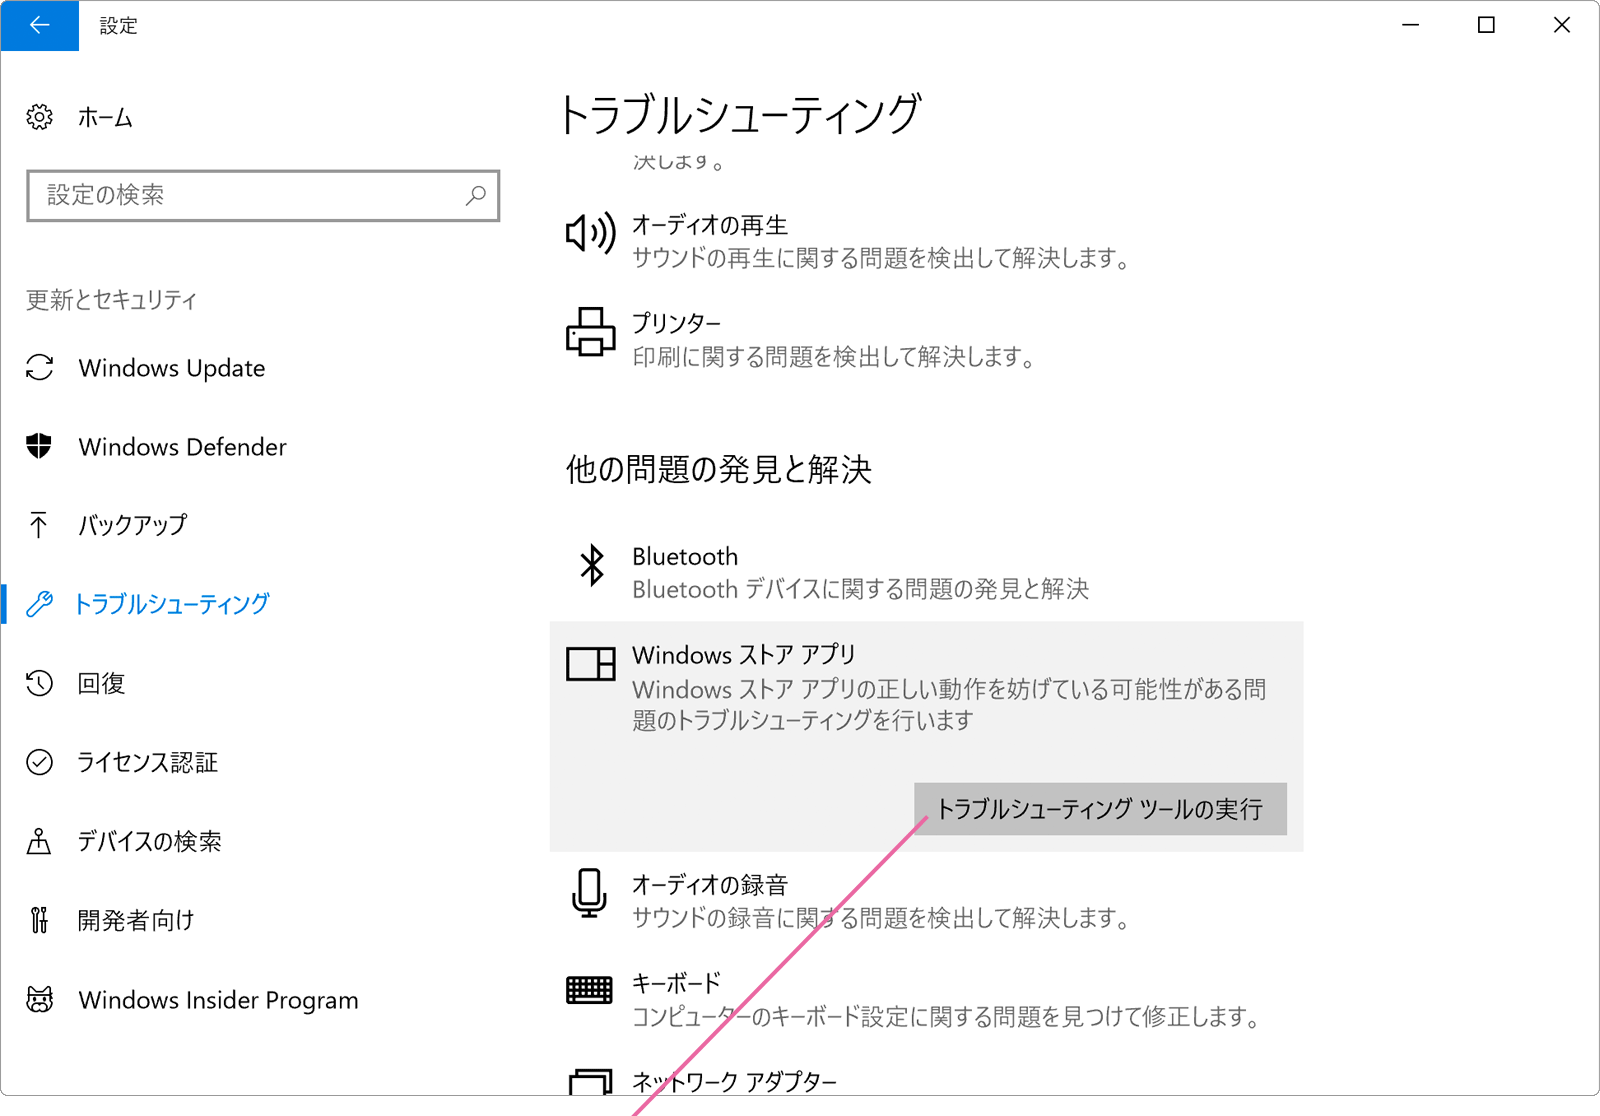Click the backup up-arrow icon
The height and width of the screenshot is (1116, 1600).
click(x=39, y=525)
